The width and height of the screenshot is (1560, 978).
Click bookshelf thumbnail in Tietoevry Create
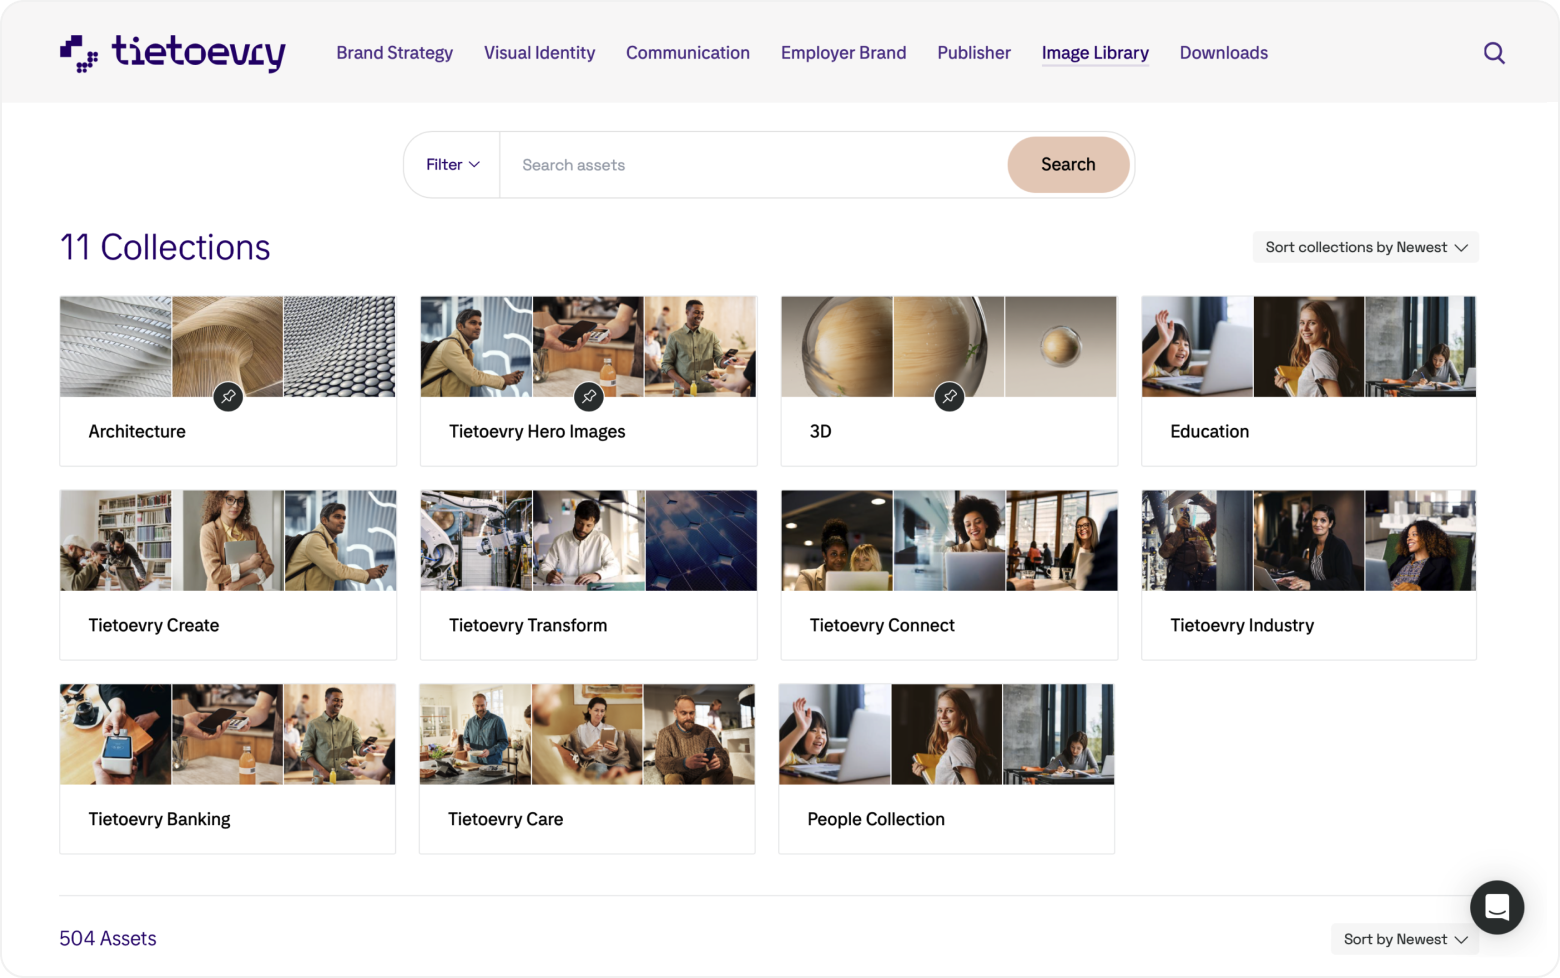[115, 540]
